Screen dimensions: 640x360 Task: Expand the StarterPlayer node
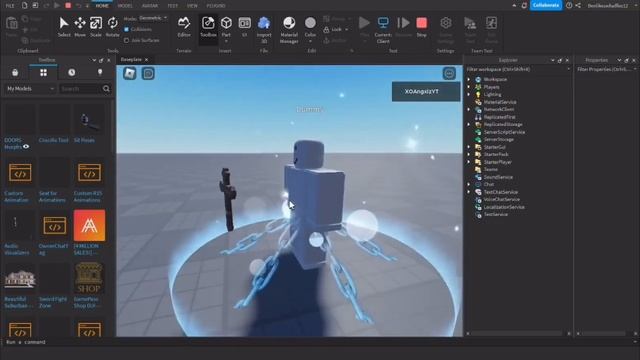tap(469, 162)
